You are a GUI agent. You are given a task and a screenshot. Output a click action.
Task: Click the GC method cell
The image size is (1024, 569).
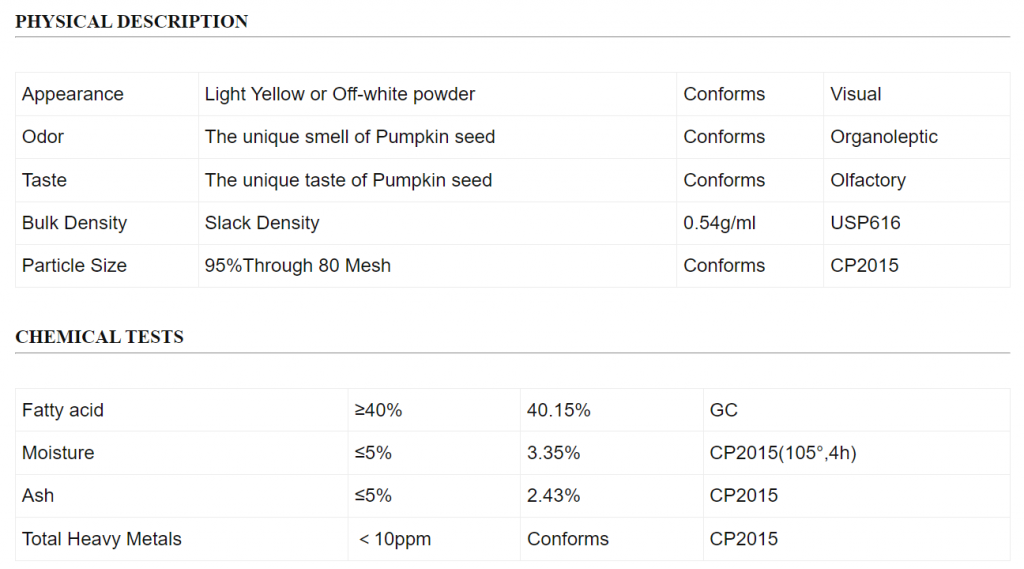[x=724, y=410]
